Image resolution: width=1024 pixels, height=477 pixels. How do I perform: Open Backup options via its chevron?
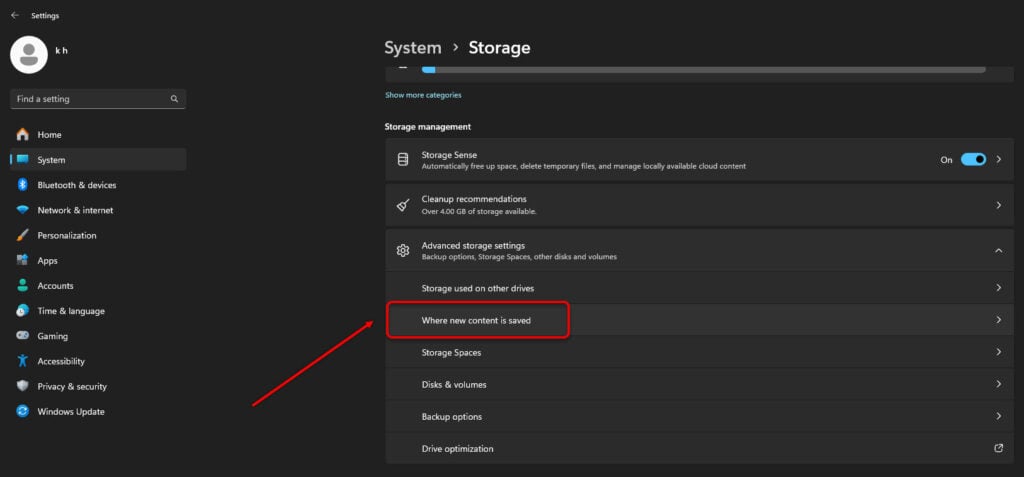(999, 416)
